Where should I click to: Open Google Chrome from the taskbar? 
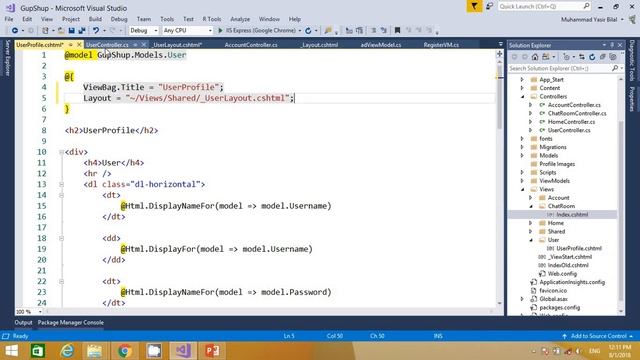click(124, 351)
